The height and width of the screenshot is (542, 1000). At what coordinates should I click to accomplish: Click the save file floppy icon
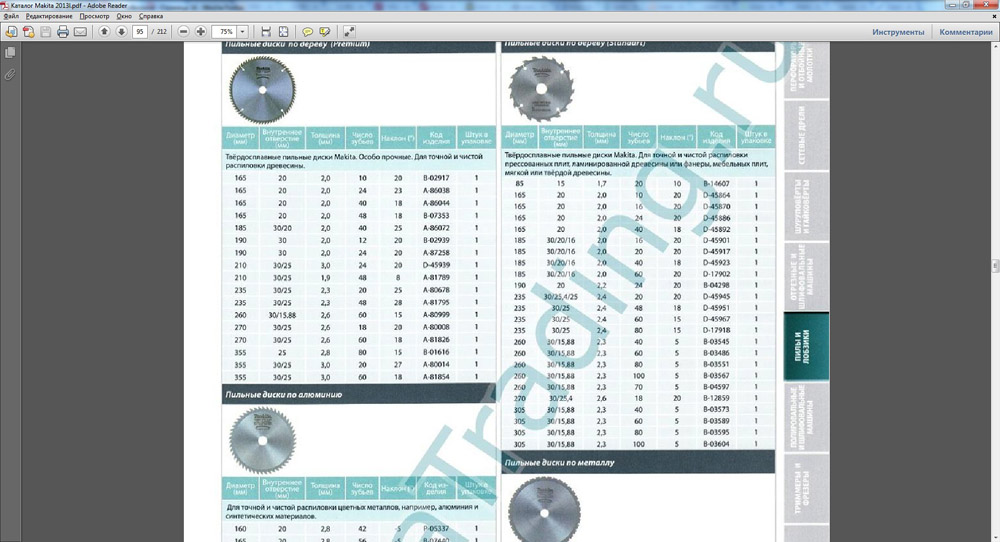45,31
